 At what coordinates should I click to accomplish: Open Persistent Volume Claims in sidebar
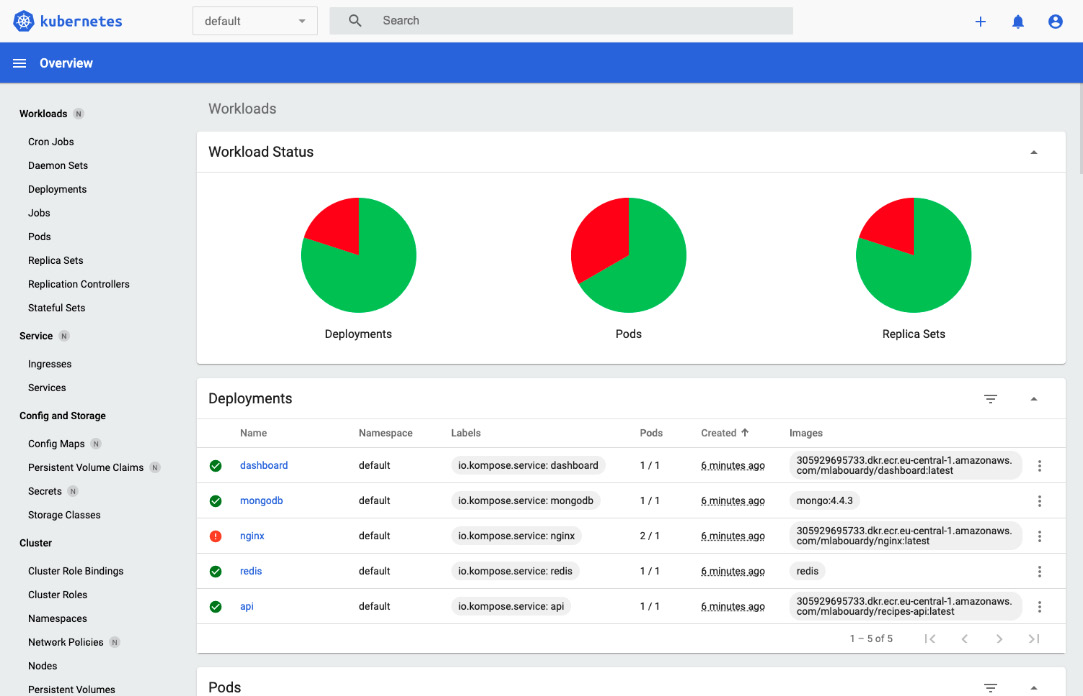coord(86,467)
